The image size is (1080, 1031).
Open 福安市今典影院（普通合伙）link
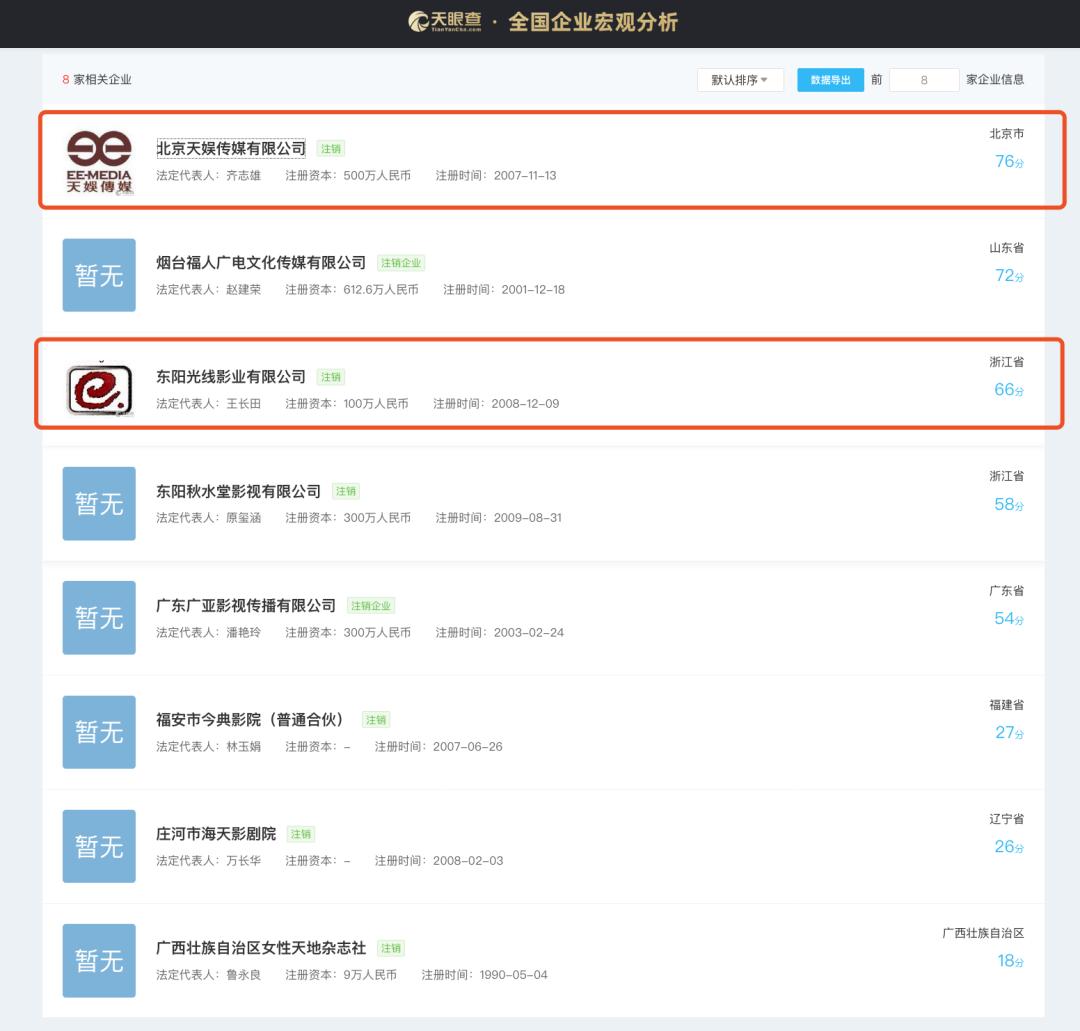point(249,720)
